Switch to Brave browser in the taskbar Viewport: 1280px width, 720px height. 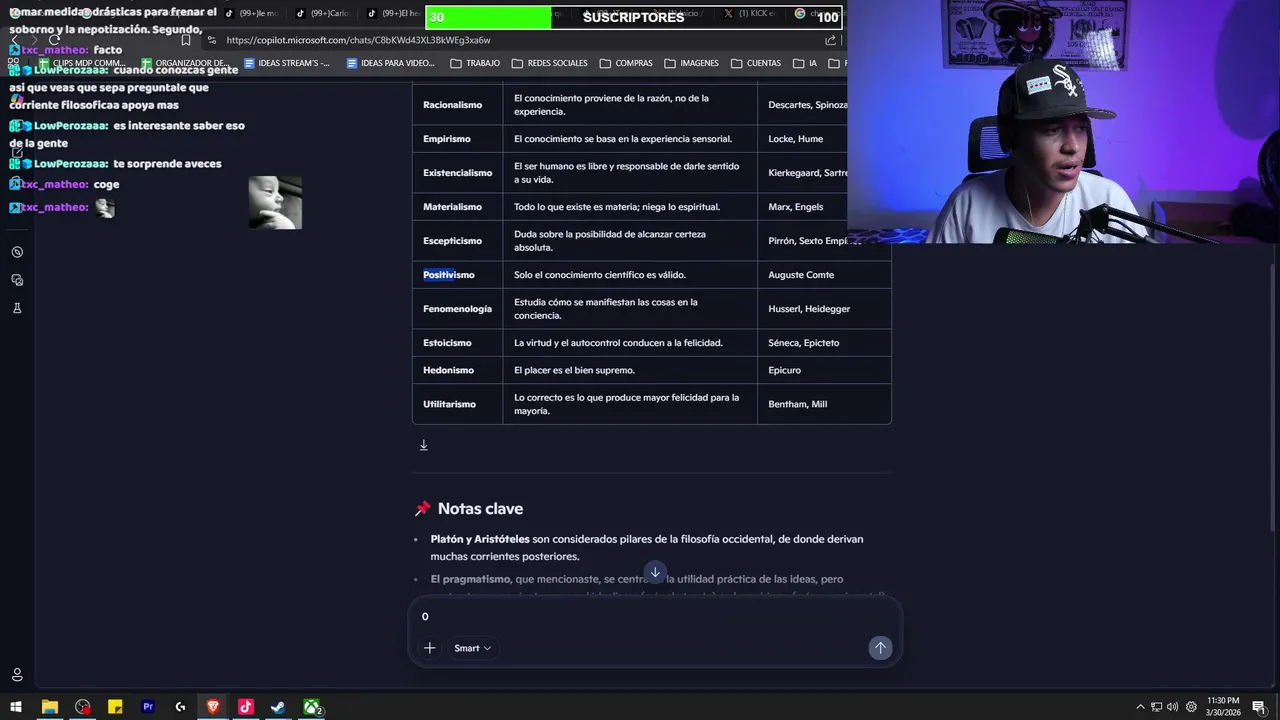click(213, 707)
